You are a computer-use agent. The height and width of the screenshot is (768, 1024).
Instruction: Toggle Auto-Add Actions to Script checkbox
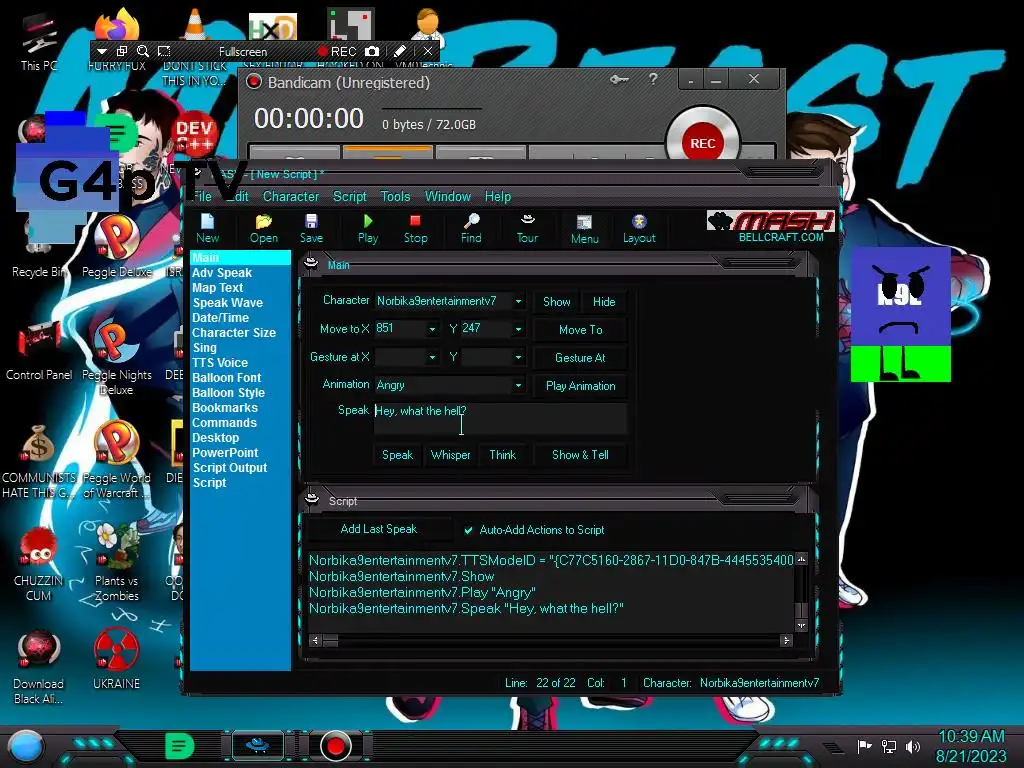pyautogui.click(x=468, y=530)
